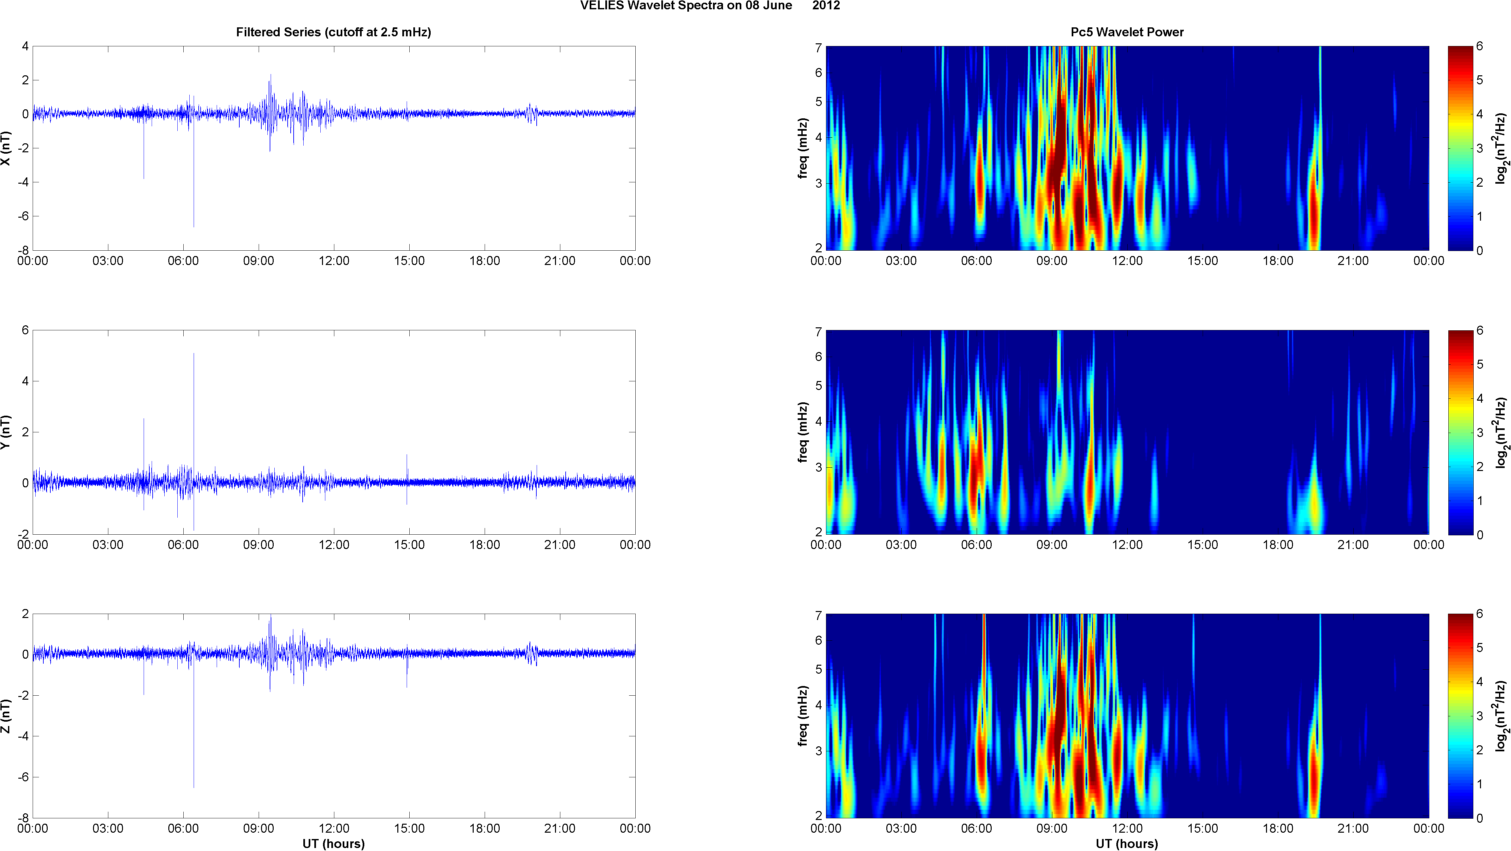Click 'UT (hours)' label under the bottom wavelet plot
Image resolution: width=1511 pixels, height=851 pixels.
(x=1127, y=844)
